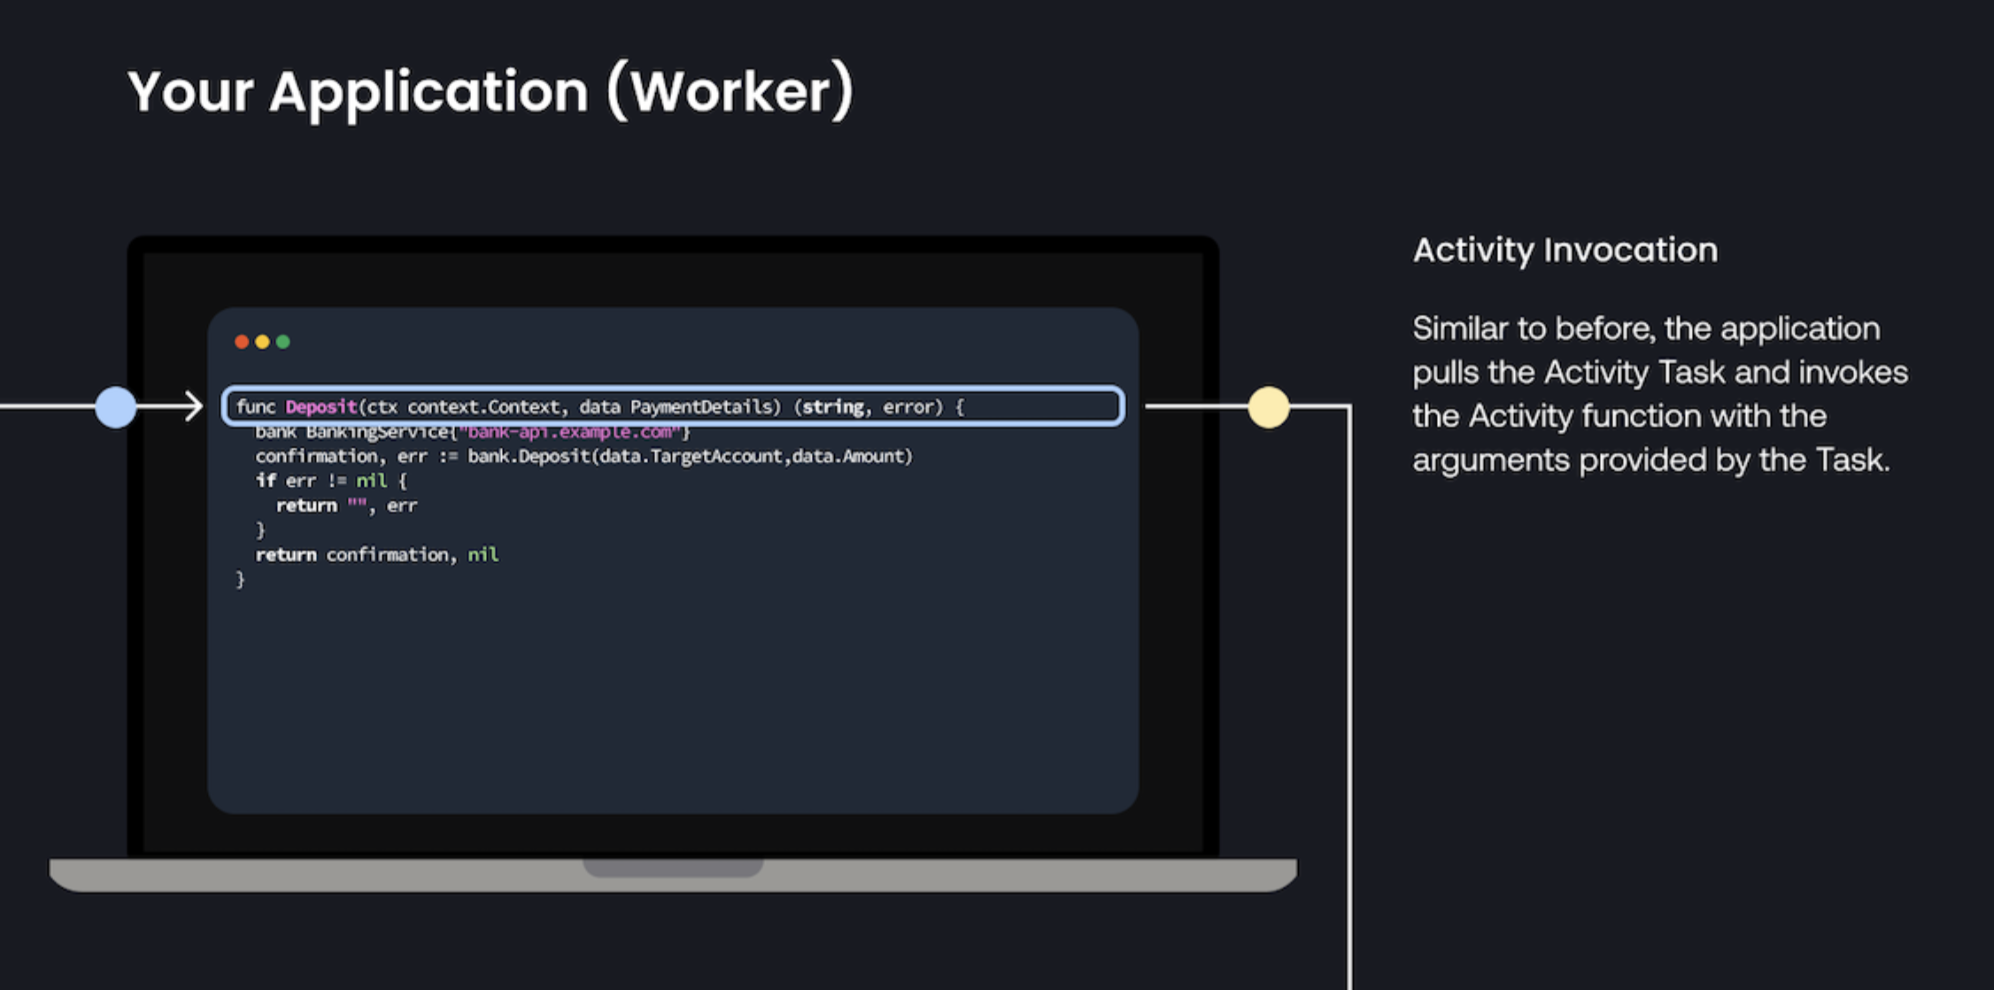Click the "confirmation, err := bank.Deposit" line
Viewport: 1994px width, 990px height.
click(x=584, y=456)
